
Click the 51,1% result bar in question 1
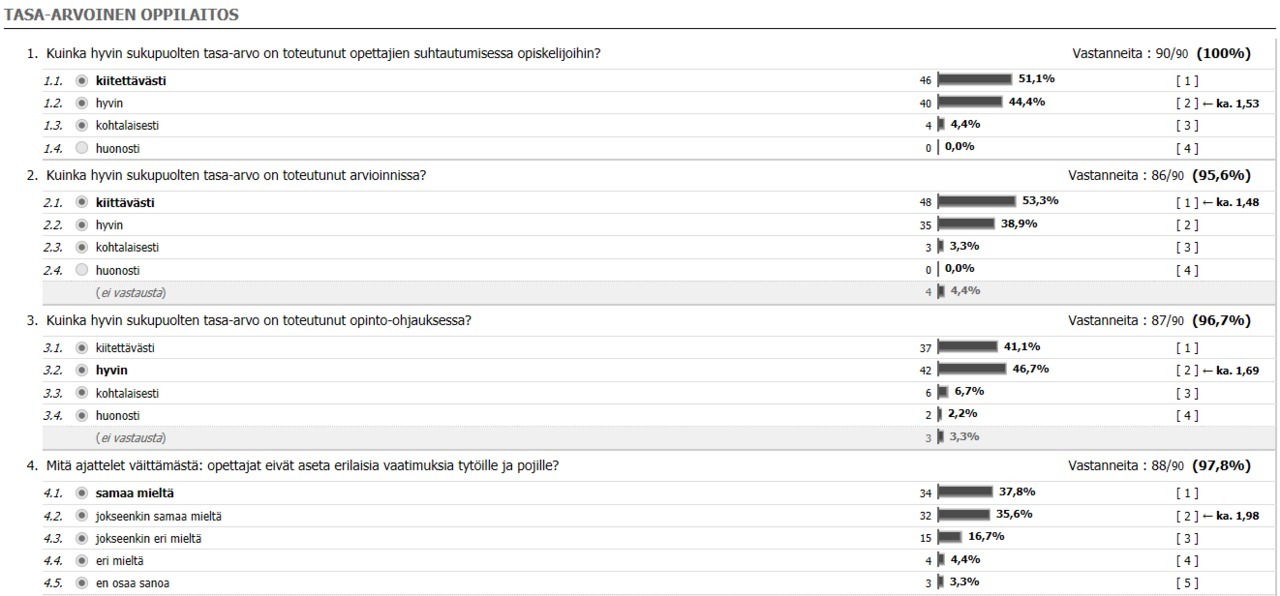click(x=974, y=79)
